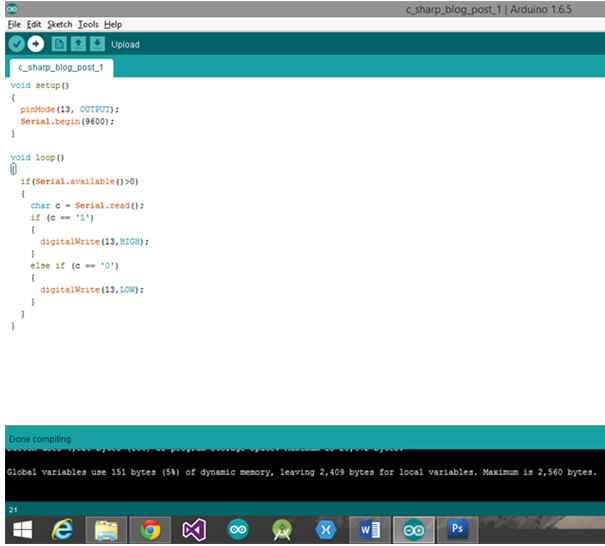Open Photoshop from taskbar
This screenshot has width=605, height=546.
458,530
